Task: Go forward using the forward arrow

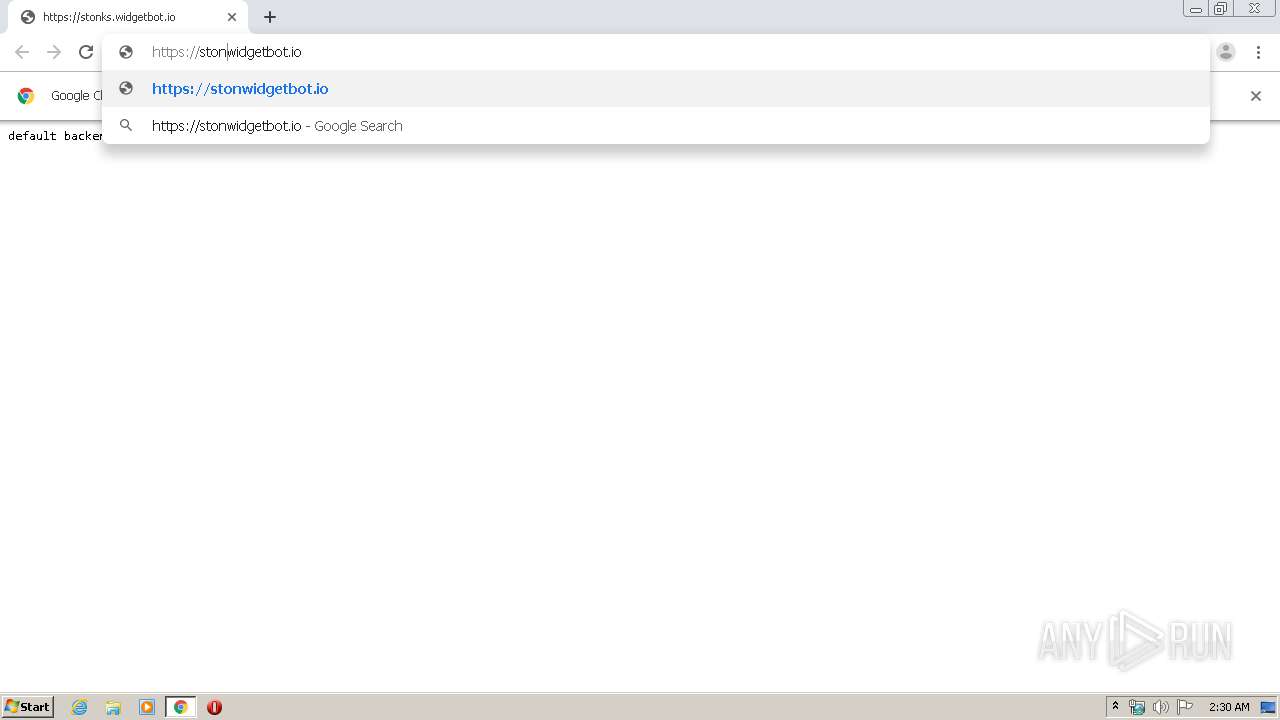Action: [x=54, y=52]
